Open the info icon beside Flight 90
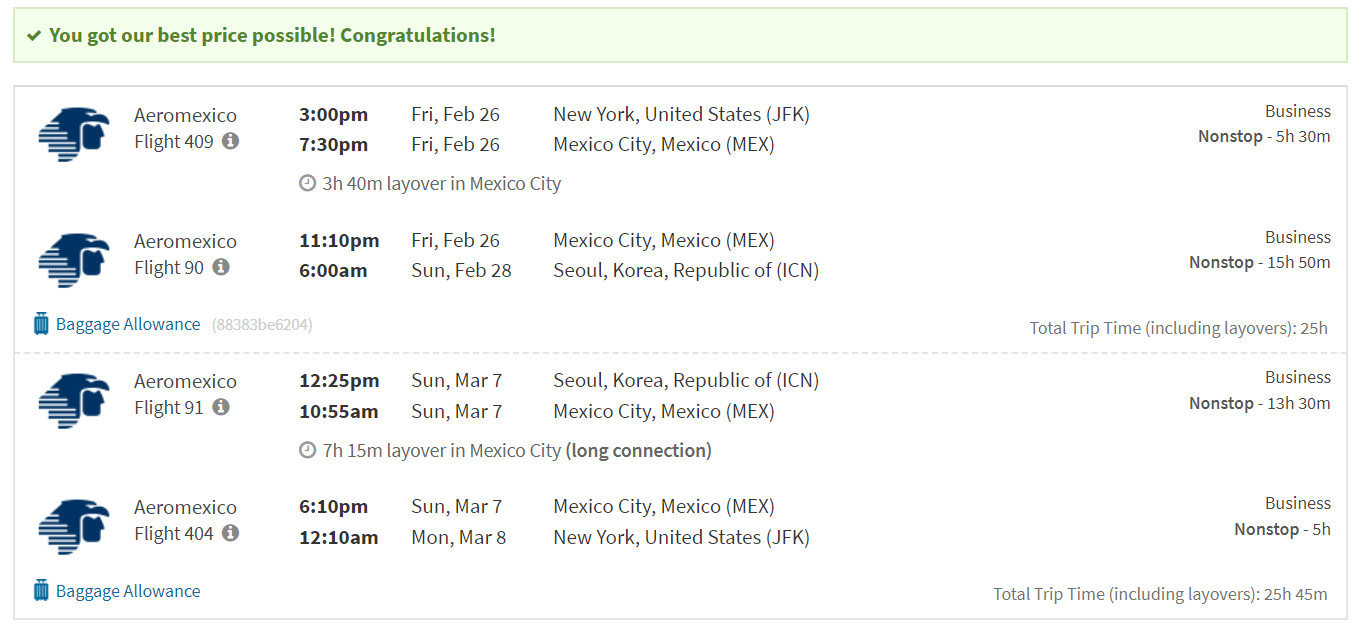 [221, 267]
